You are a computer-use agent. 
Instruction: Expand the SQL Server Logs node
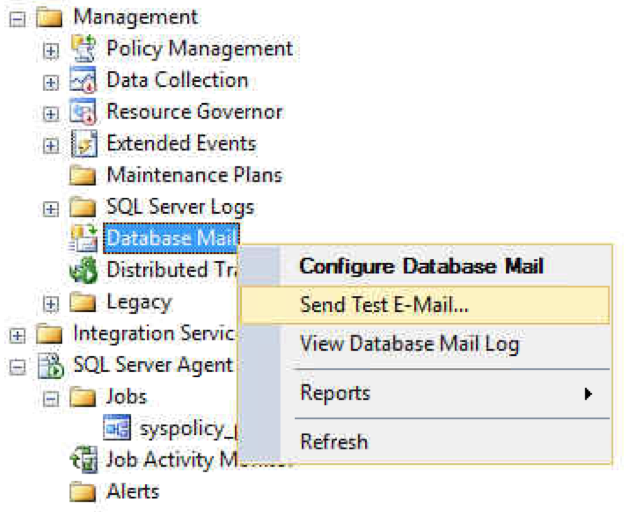tap(51, 209)
